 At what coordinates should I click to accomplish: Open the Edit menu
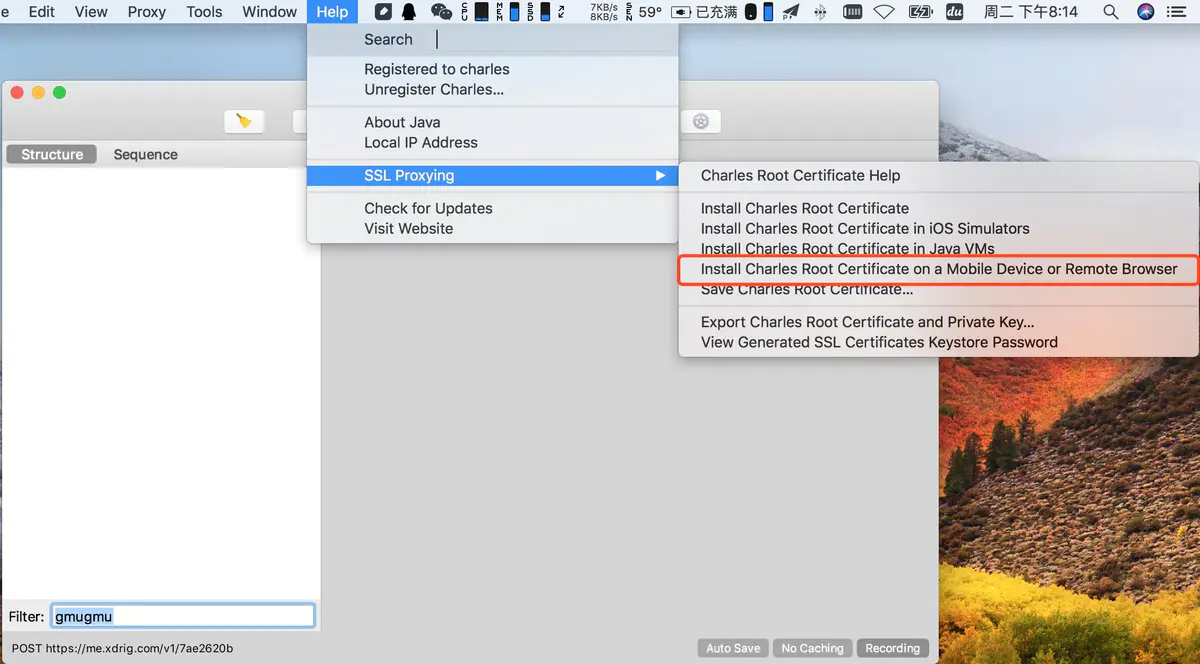point(42,12)
